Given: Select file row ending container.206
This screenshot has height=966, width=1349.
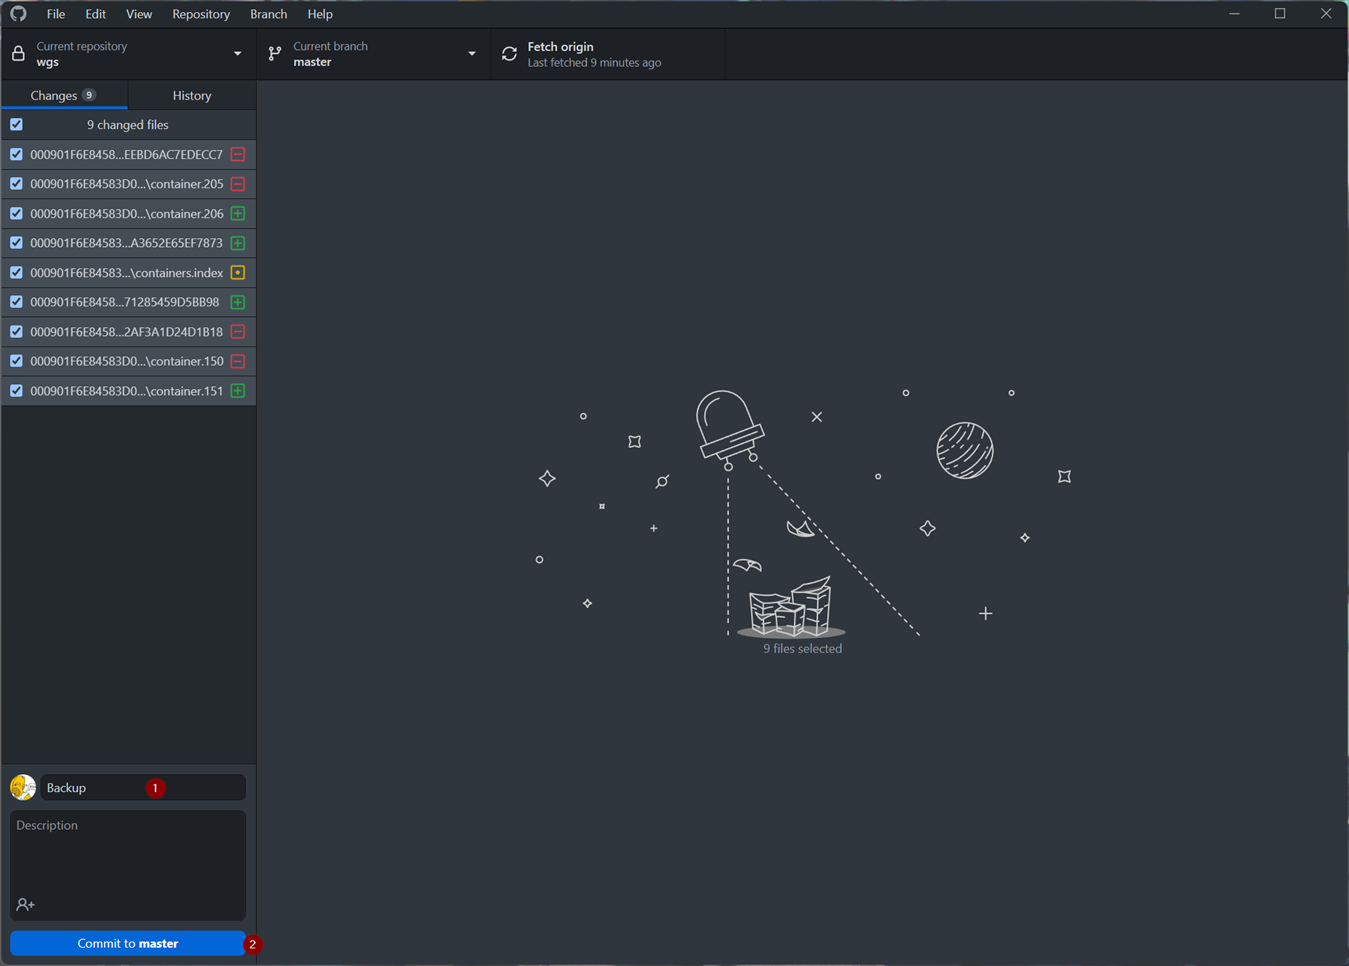Looking at the screenshot, I should (x=128, y=214).
